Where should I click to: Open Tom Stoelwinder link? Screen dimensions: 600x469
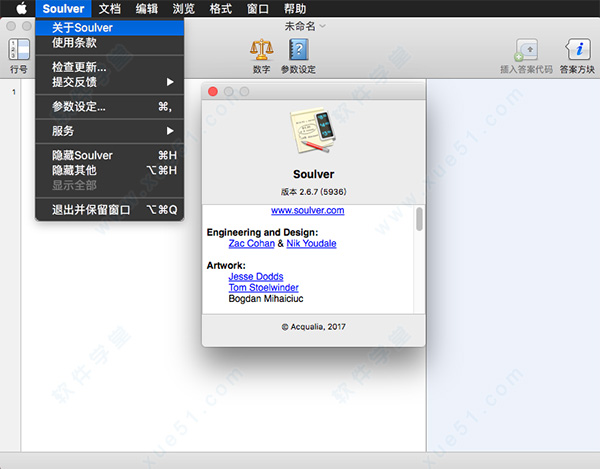(264, 288)
